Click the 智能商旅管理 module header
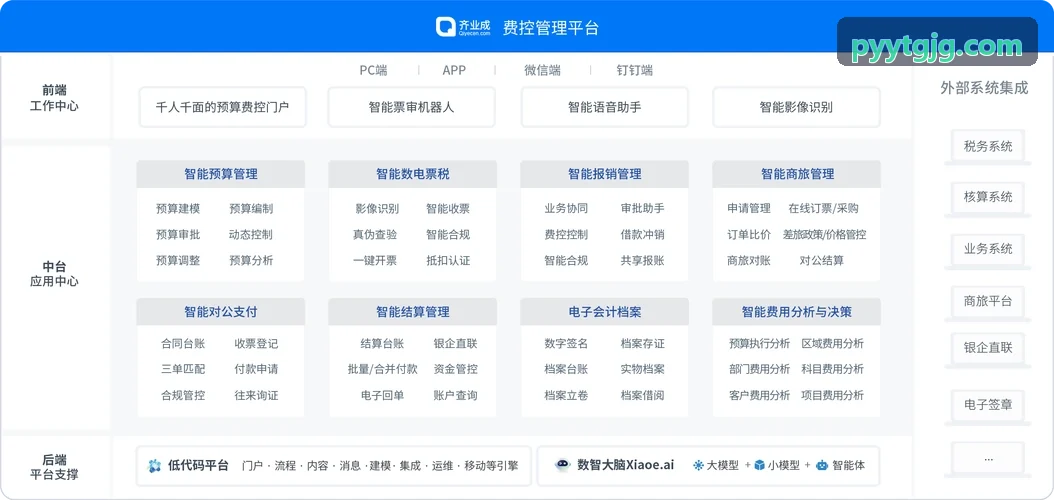Screen dimensions: 1054x500 [x=797, y=174]
